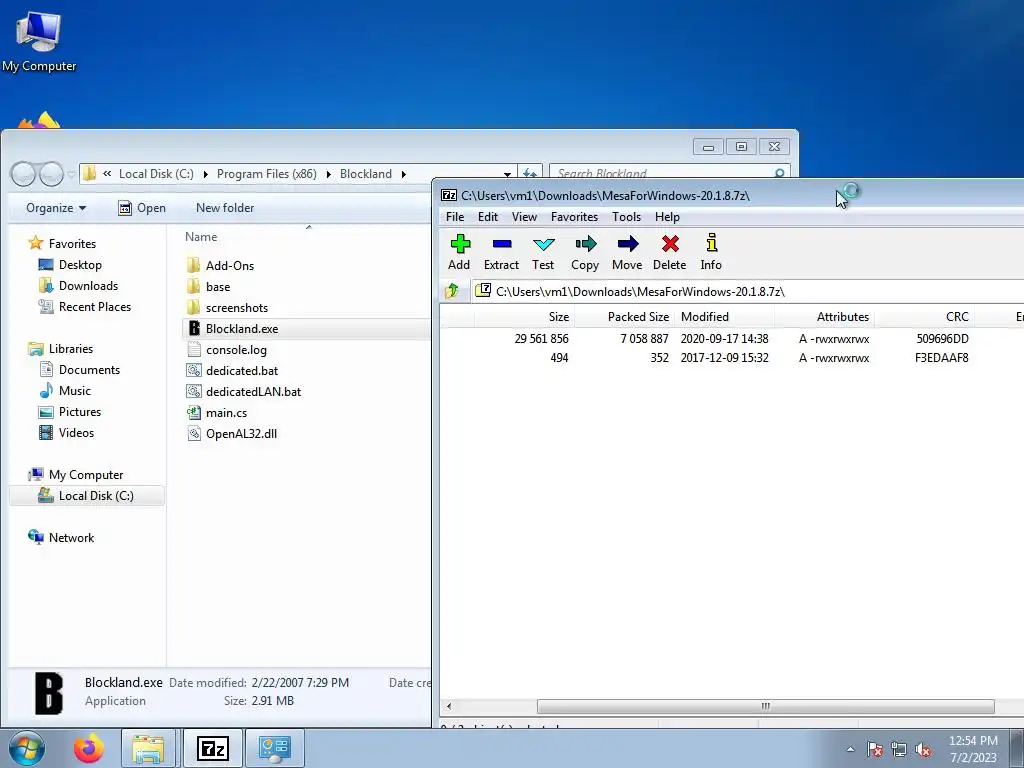Click Open in the Explorer toolbar
Screen dimensions: 1024x768
pyautogui.click(x=142, y=208)
